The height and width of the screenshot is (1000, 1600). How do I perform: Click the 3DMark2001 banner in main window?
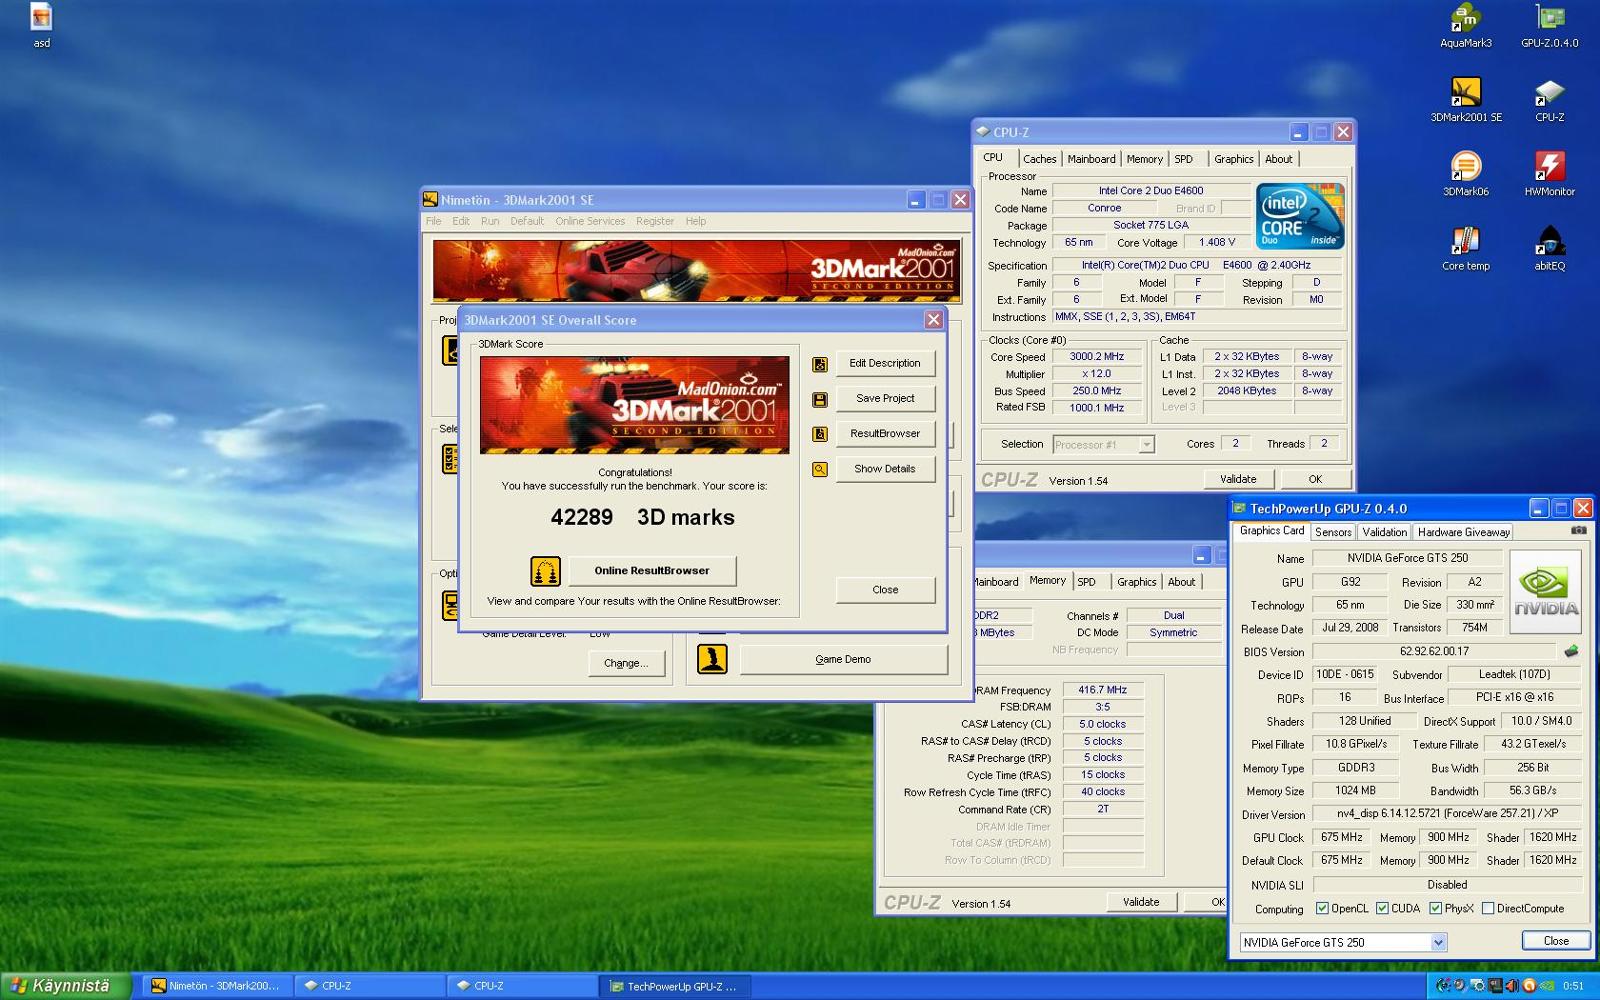[x=697, y=270]
